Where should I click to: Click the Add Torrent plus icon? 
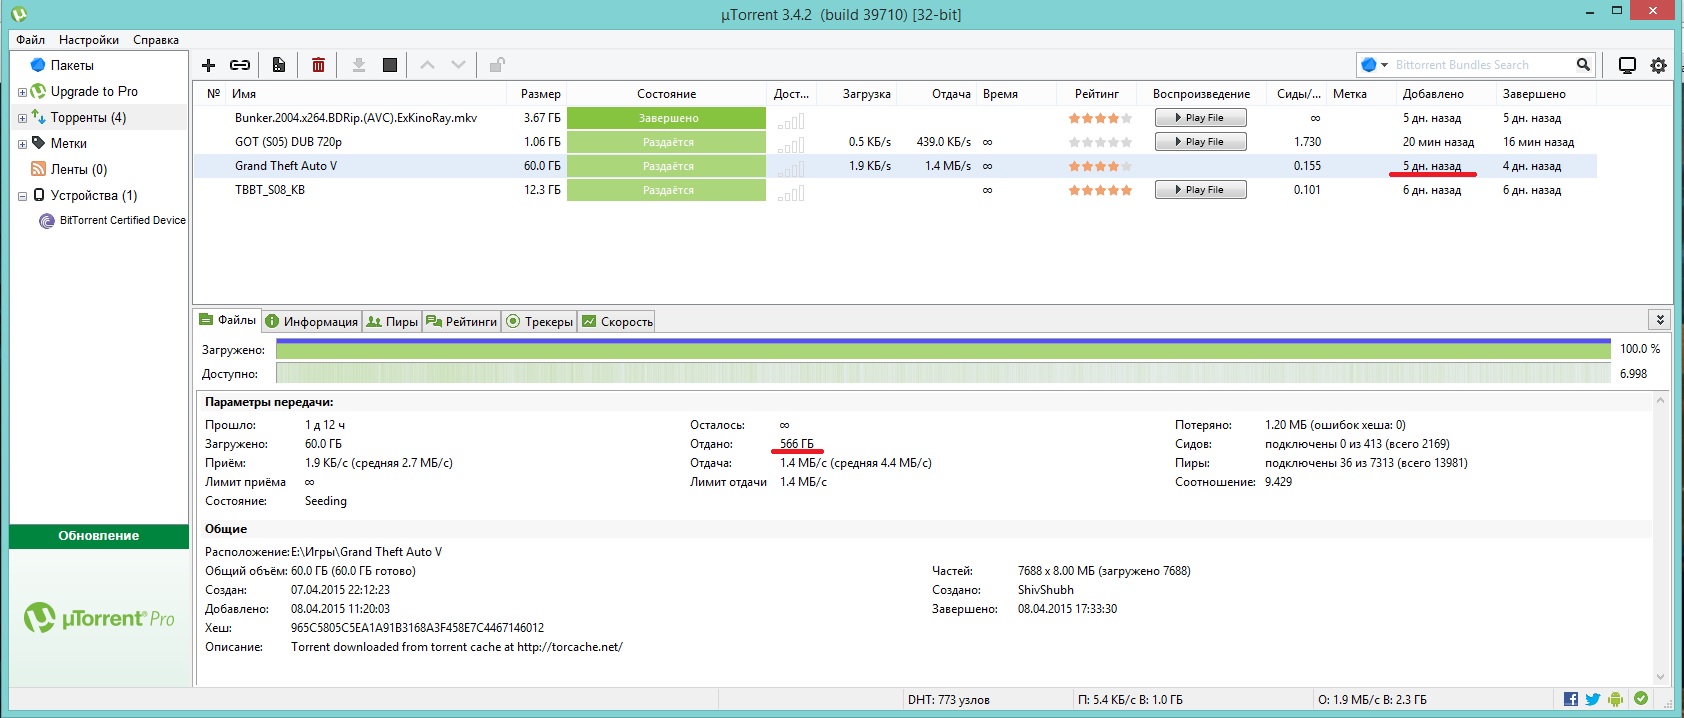tap(209, 65)
